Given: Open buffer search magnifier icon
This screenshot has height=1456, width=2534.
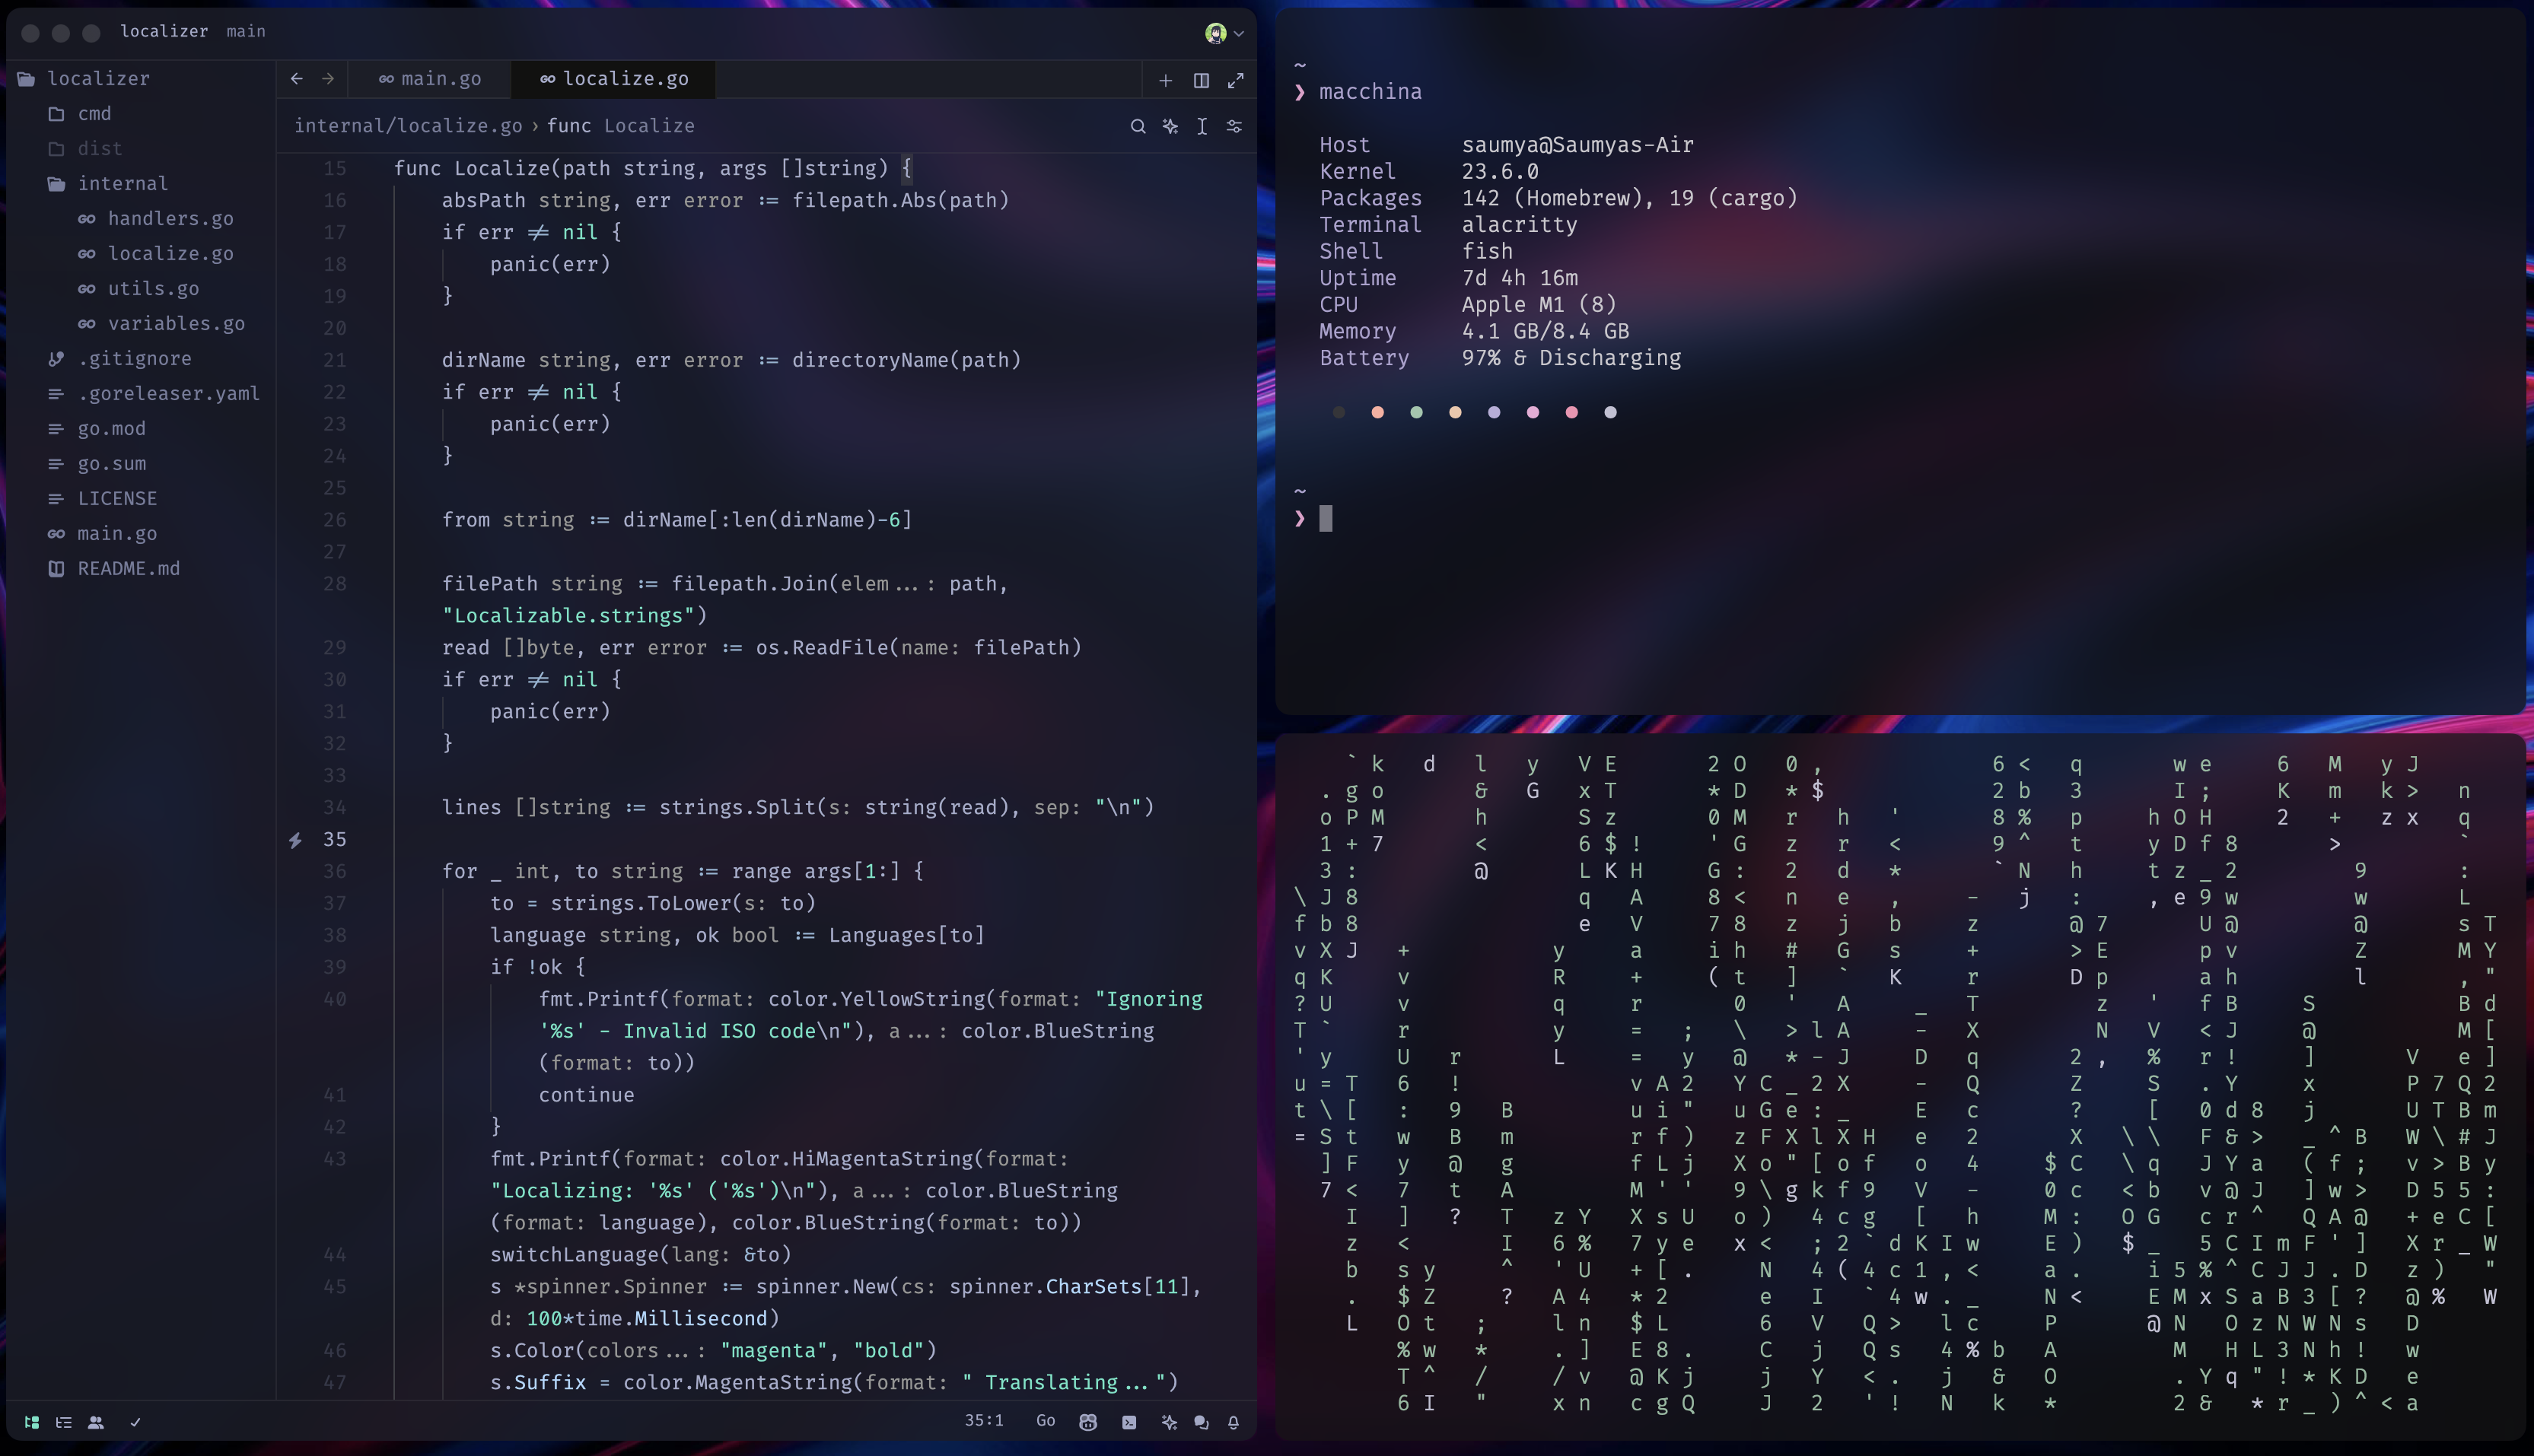Looking at the screenshot, I should click(1137, 126).
